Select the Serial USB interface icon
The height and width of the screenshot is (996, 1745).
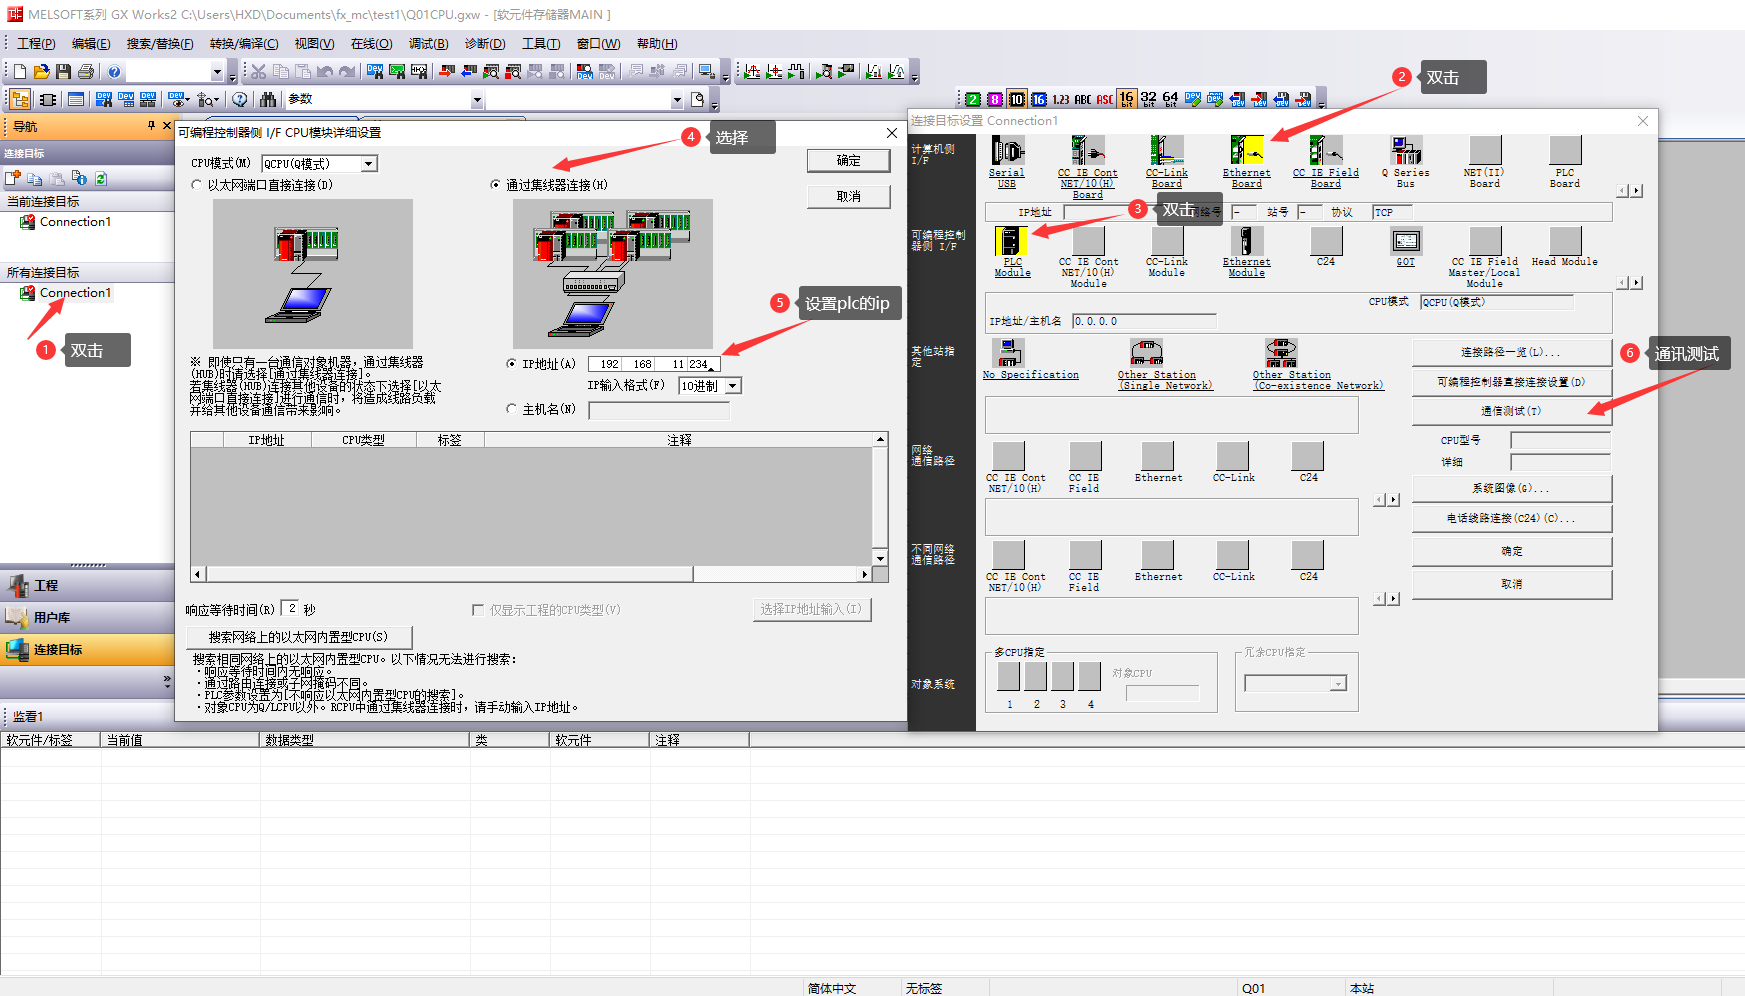(x=1007, y=152)
